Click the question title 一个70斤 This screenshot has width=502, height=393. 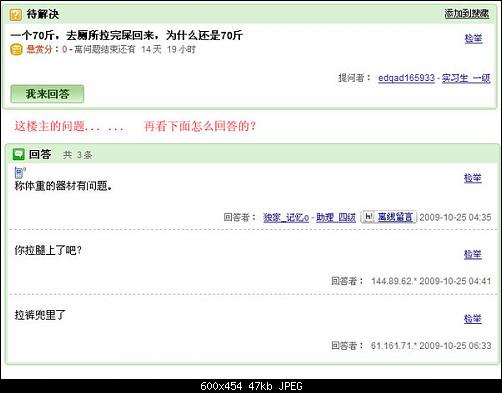[127, 35]
